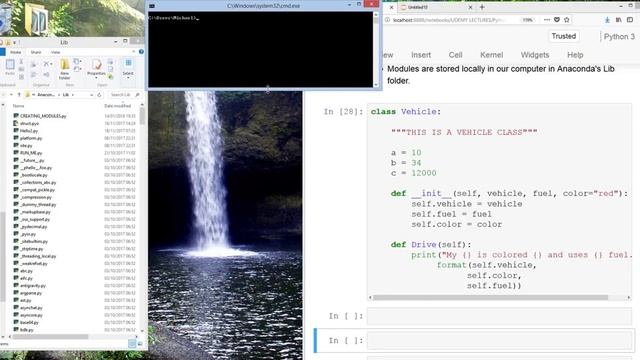Open the address bar history dropdown in Explorer
Screen dimensions: 640x360
(x=91, y=95)
